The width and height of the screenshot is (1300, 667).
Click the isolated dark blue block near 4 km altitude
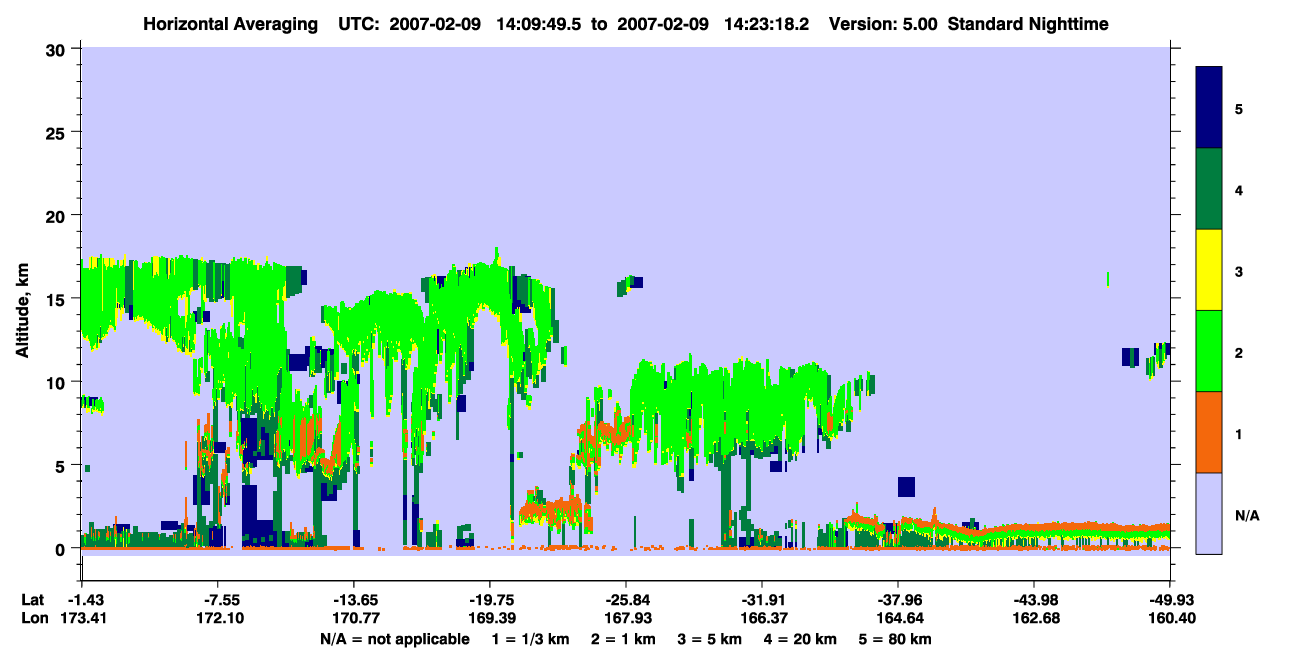click(x=906, y=487)
